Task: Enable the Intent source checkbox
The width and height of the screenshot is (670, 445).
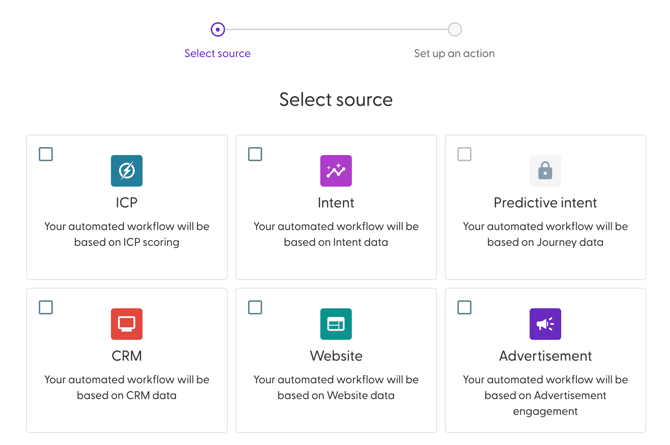Action: point(255,154)
